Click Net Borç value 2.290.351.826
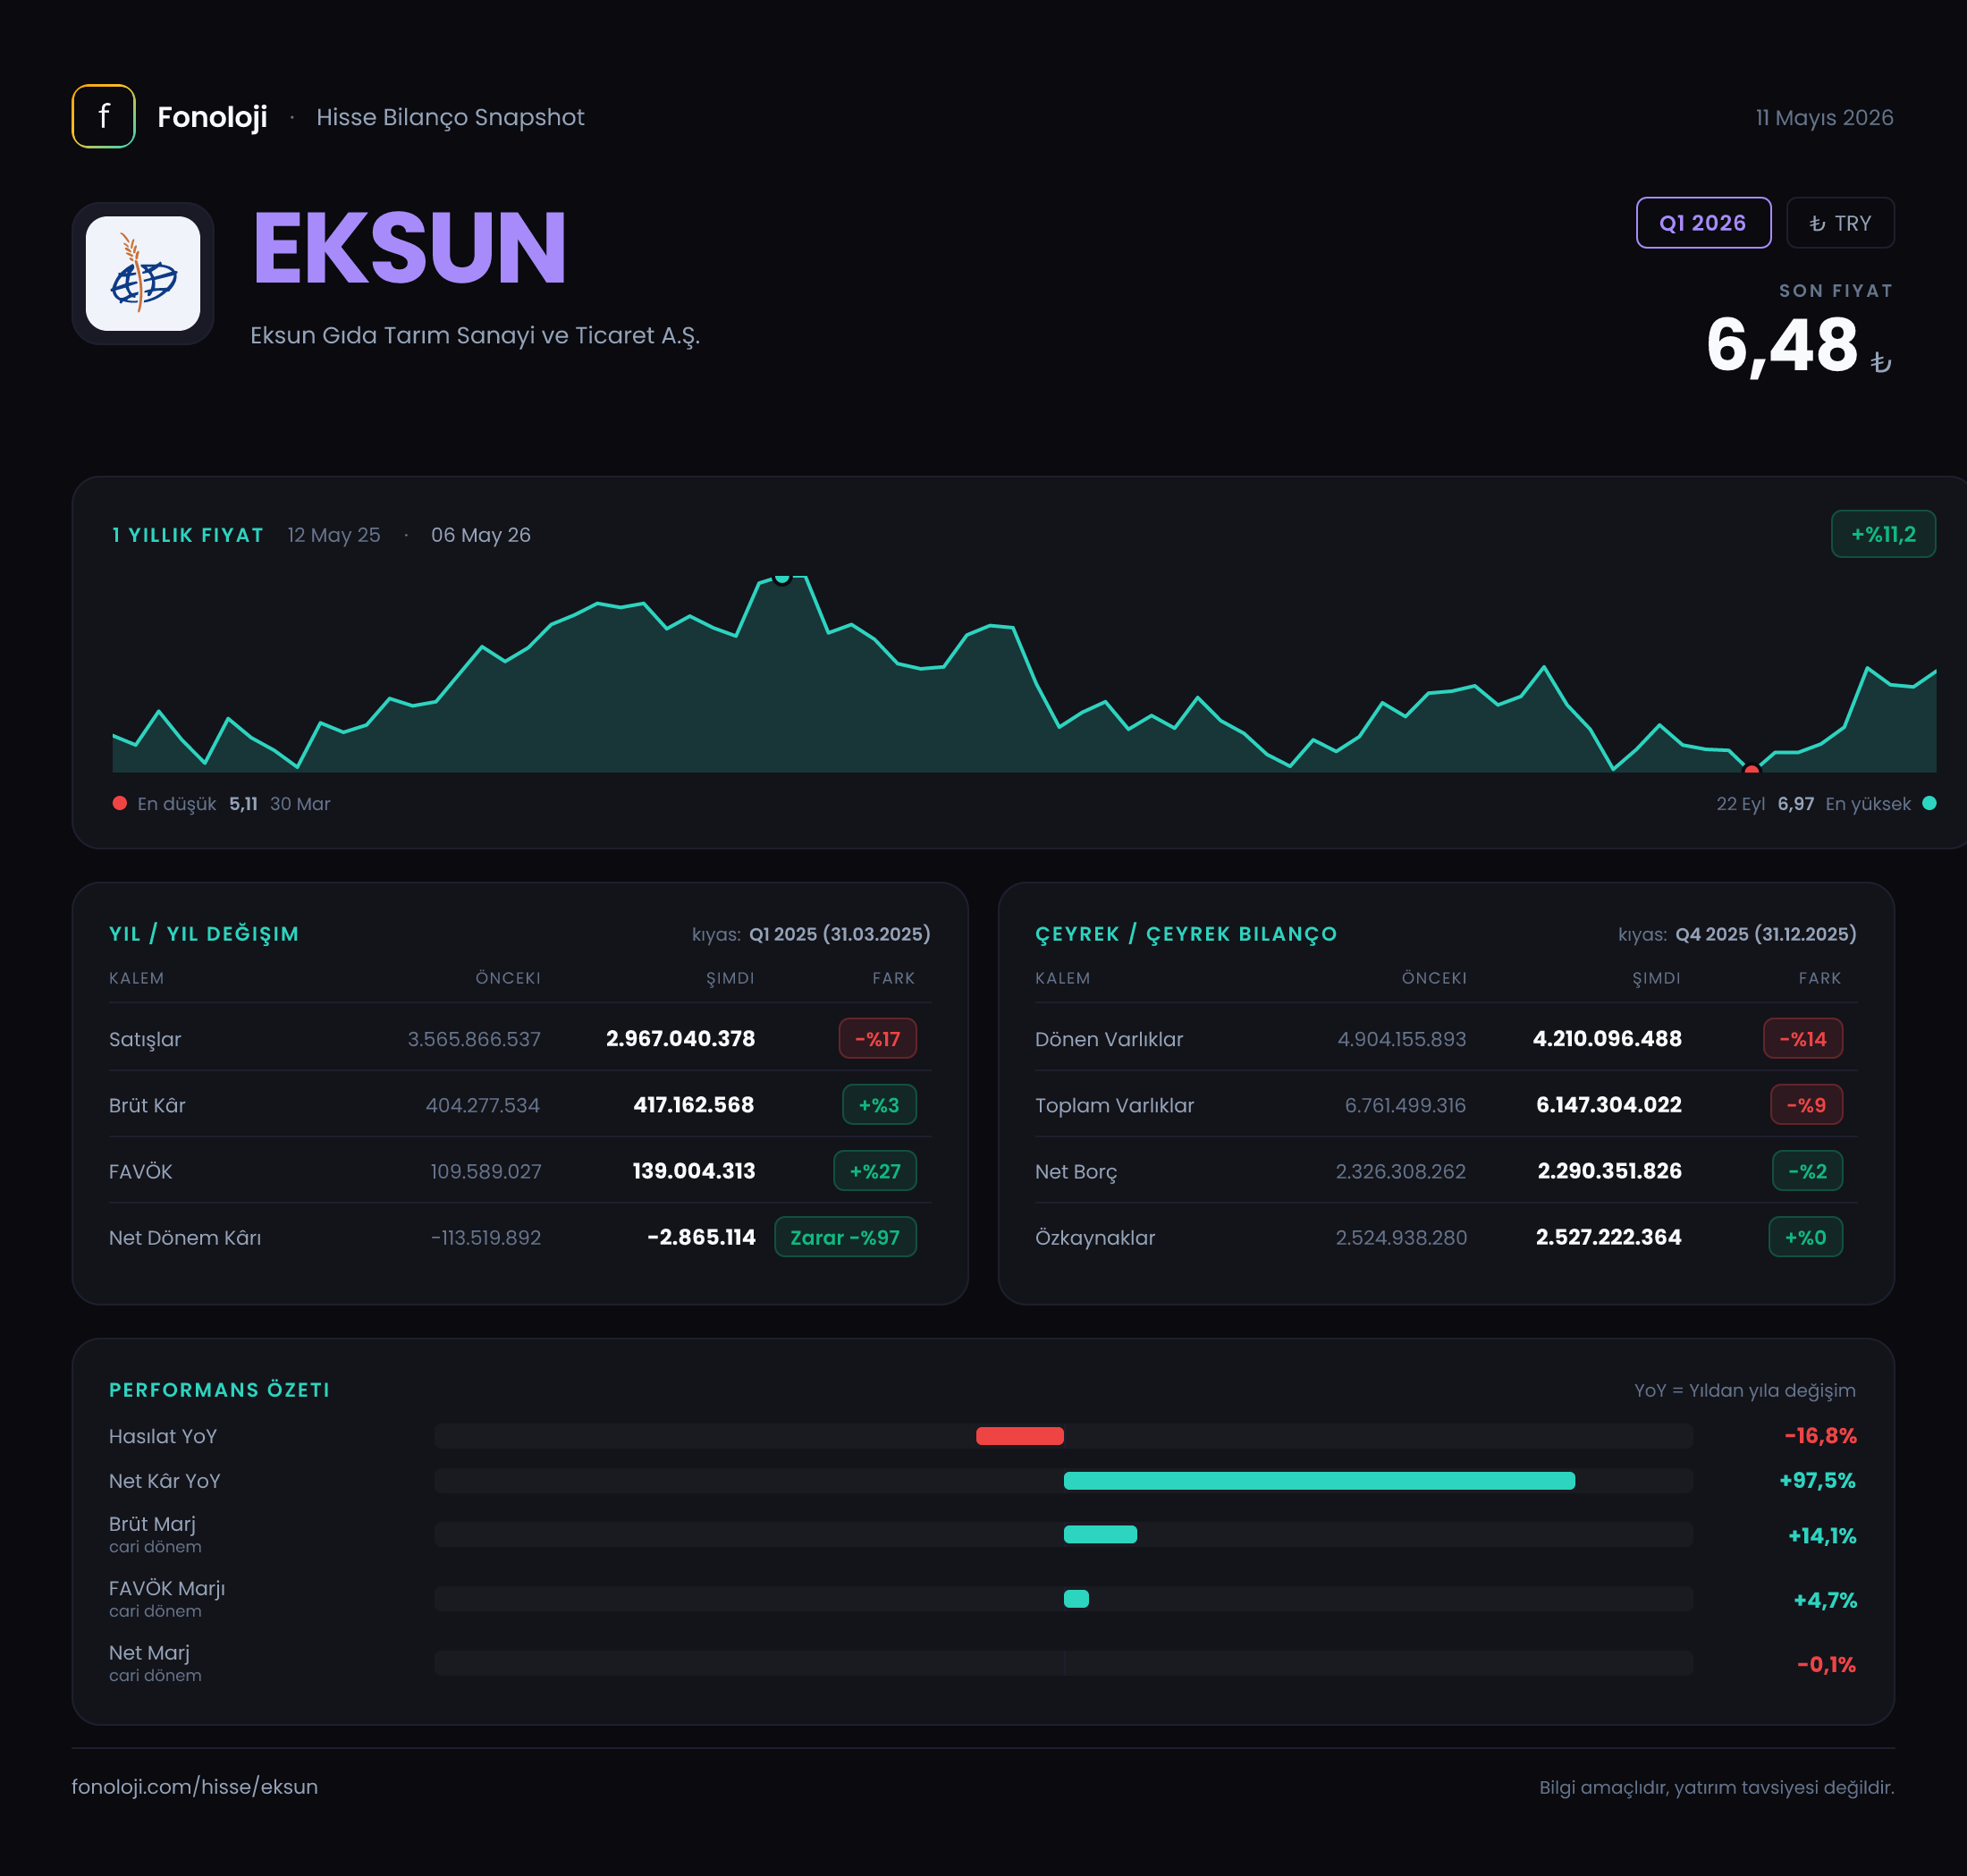 coord(1609,1170)
